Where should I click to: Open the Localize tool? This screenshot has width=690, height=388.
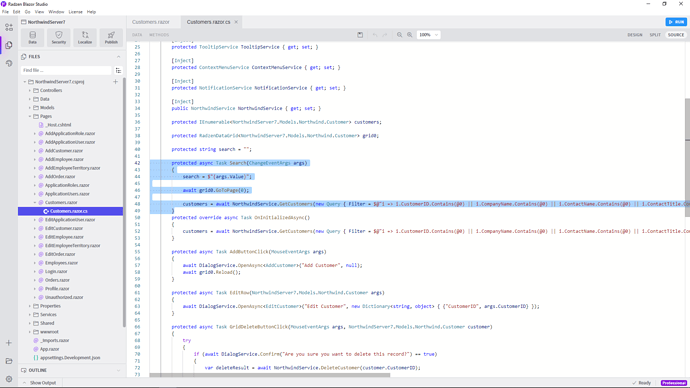coord(85,37)
